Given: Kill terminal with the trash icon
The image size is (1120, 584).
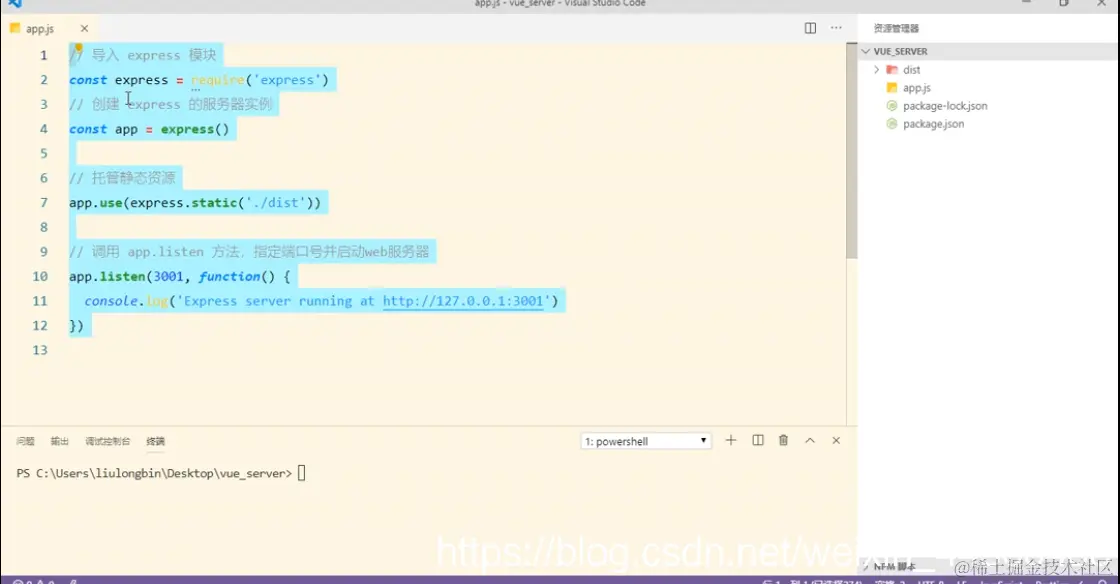Looking at the screenshot, I should click(784, 440).
